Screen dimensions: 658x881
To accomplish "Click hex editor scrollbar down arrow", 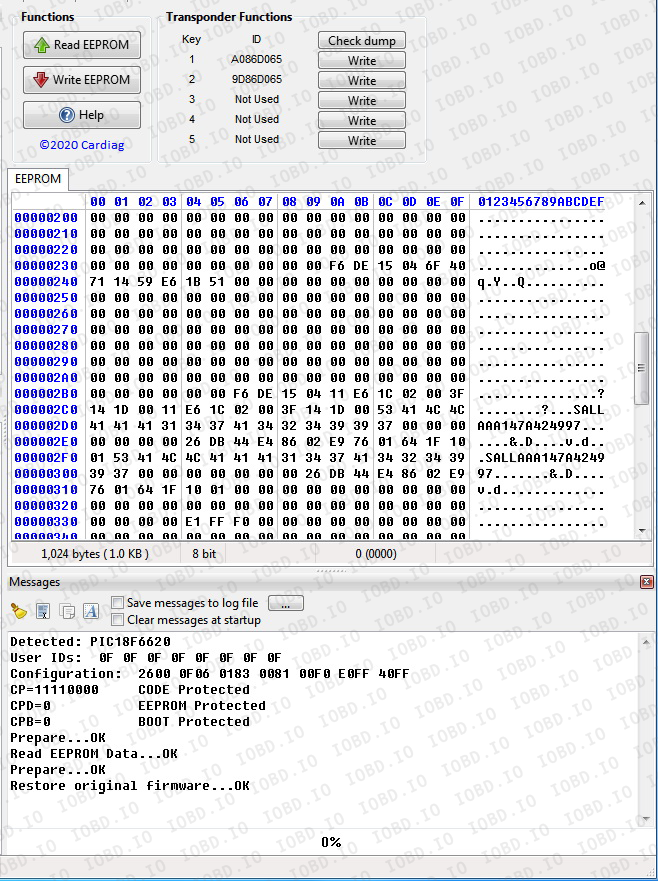I will point(642,530).
